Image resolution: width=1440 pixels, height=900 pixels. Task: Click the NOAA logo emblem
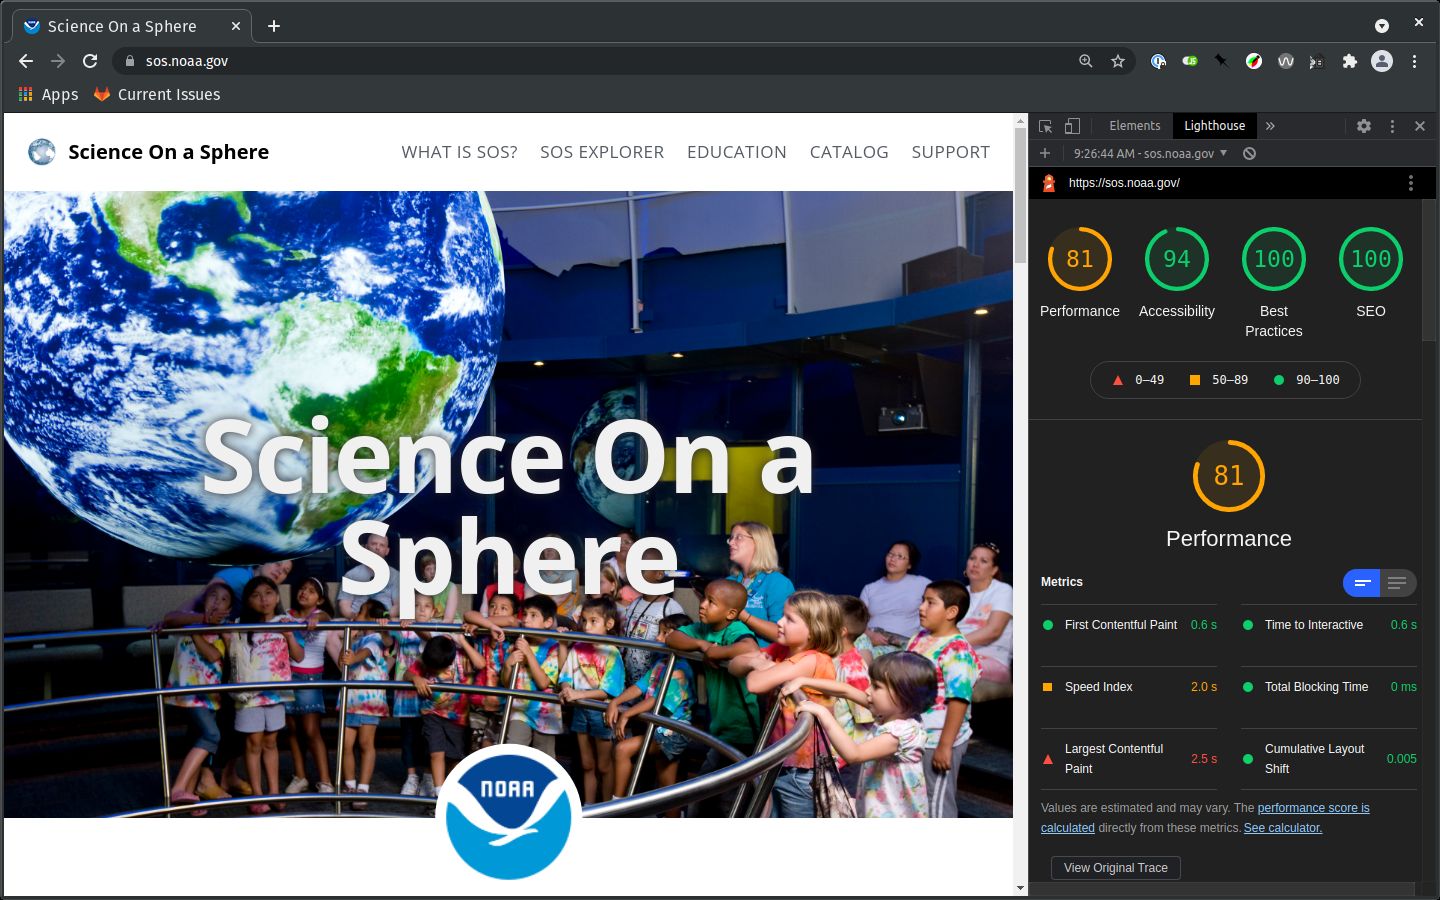508,815
